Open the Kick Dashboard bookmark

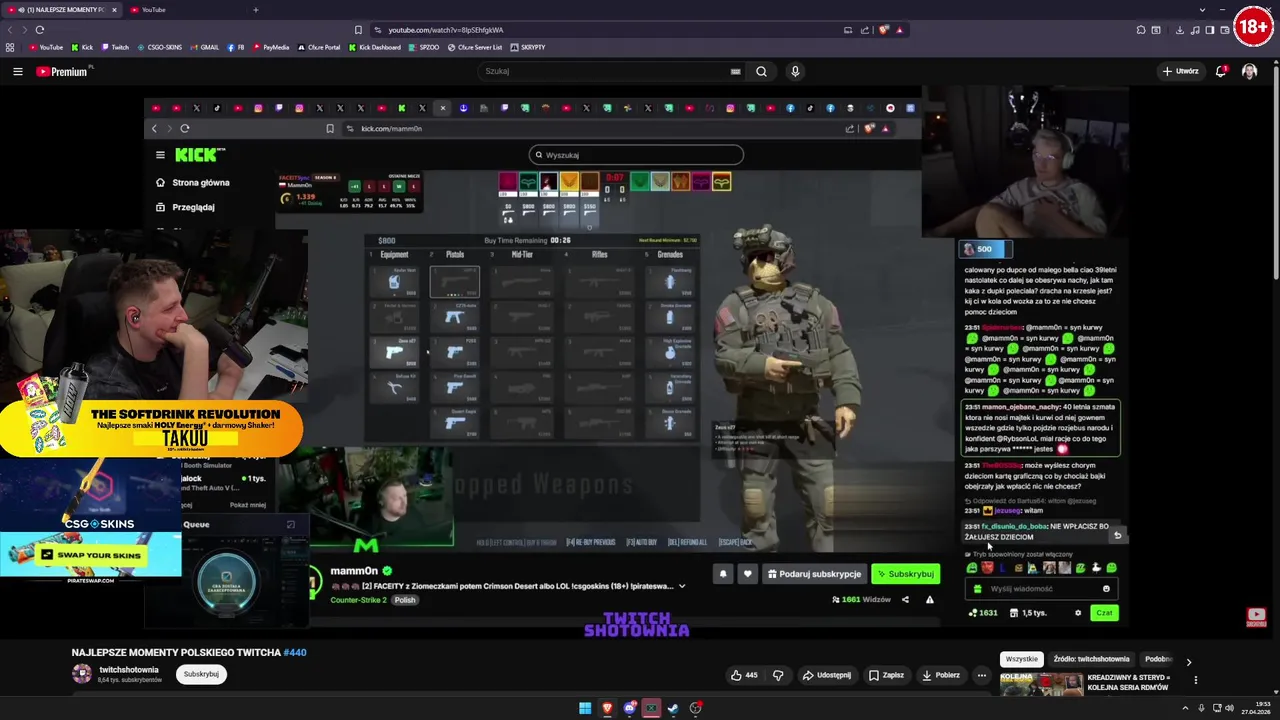(375, 47)
